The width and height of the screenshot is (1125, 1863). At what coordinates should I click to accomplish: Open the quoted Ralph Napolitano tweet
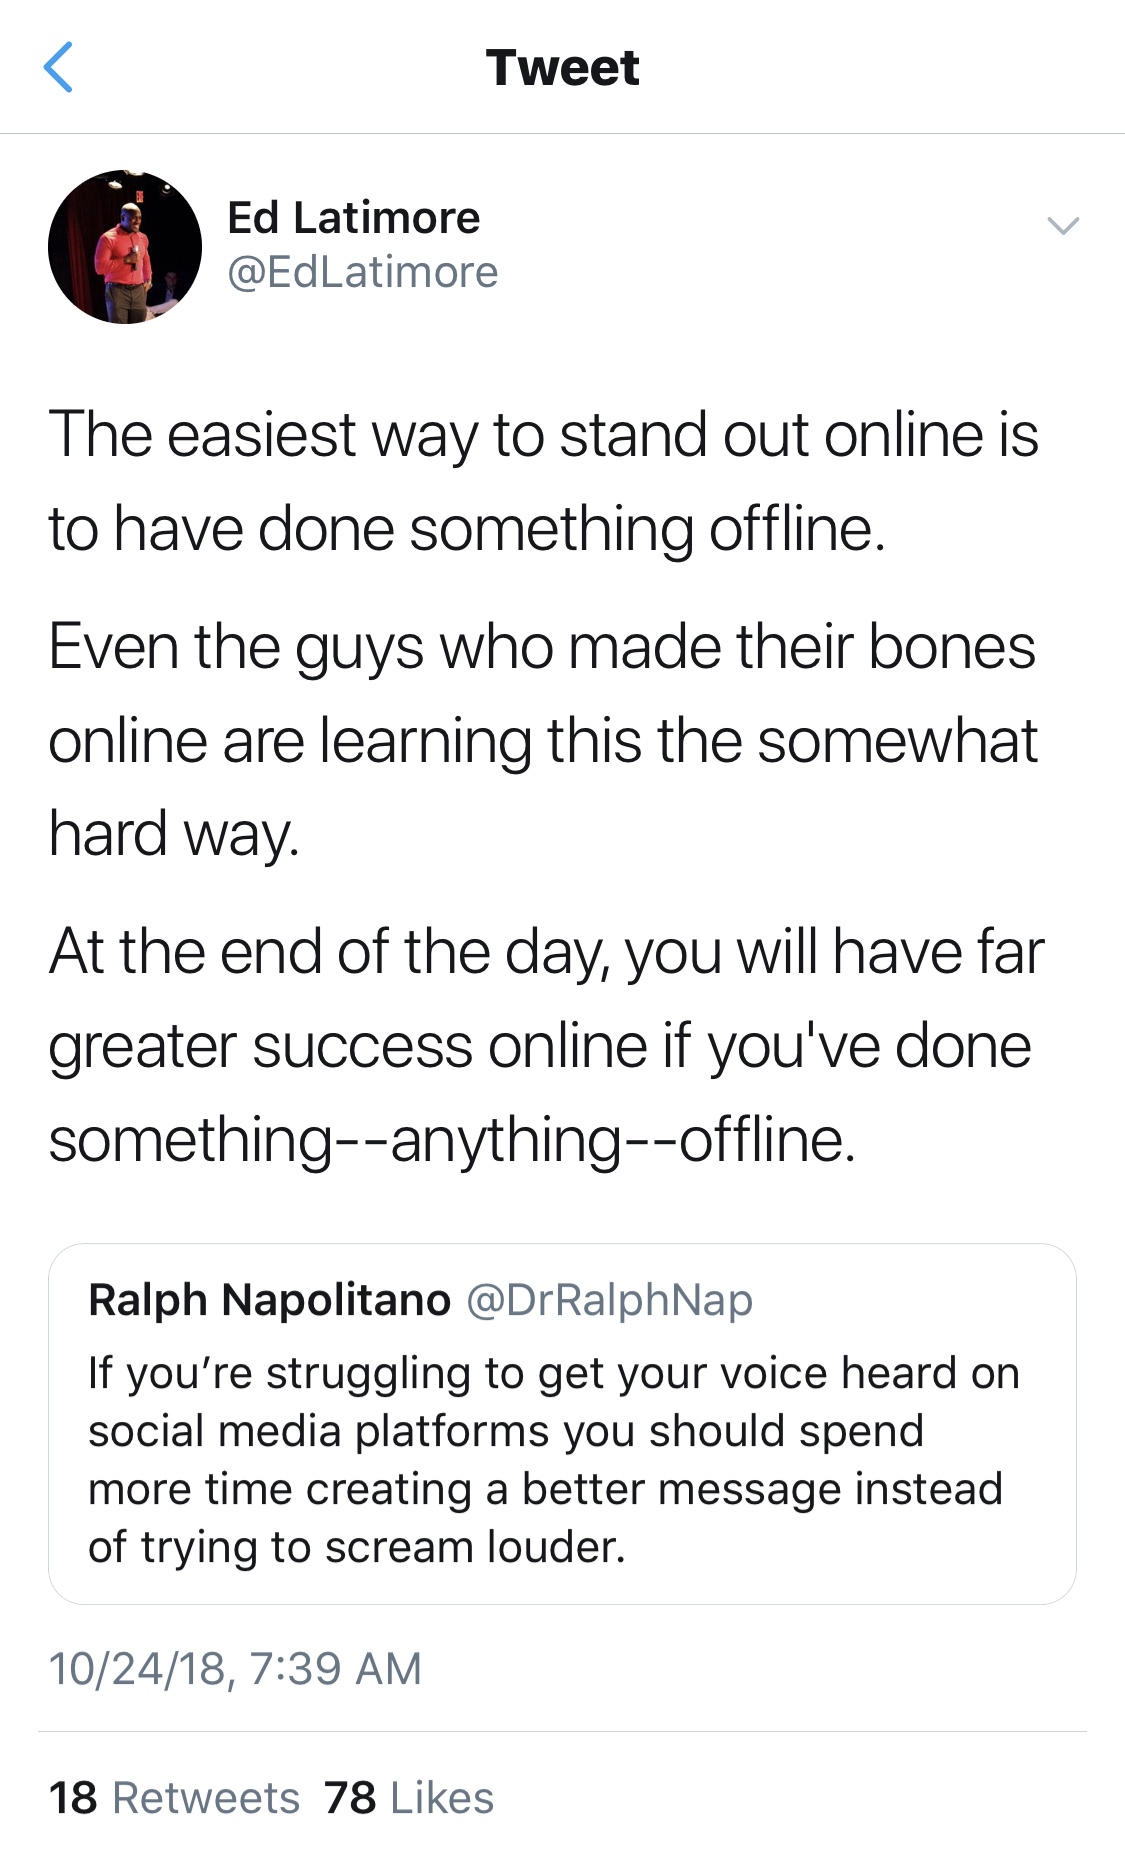pos(562,1424)
